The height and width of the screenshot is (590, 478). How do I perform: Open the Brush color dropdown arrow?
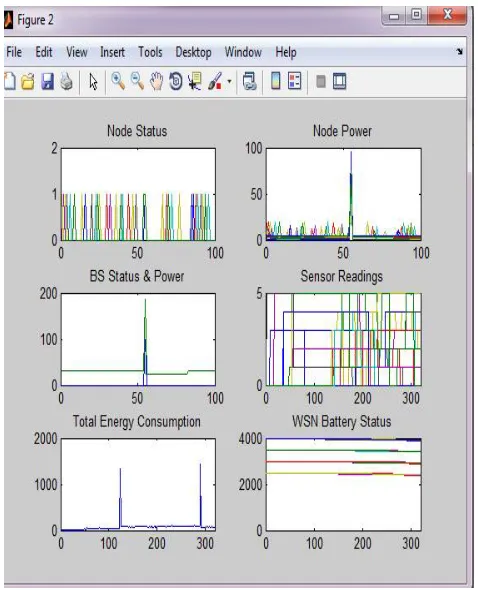pos(229,81)
